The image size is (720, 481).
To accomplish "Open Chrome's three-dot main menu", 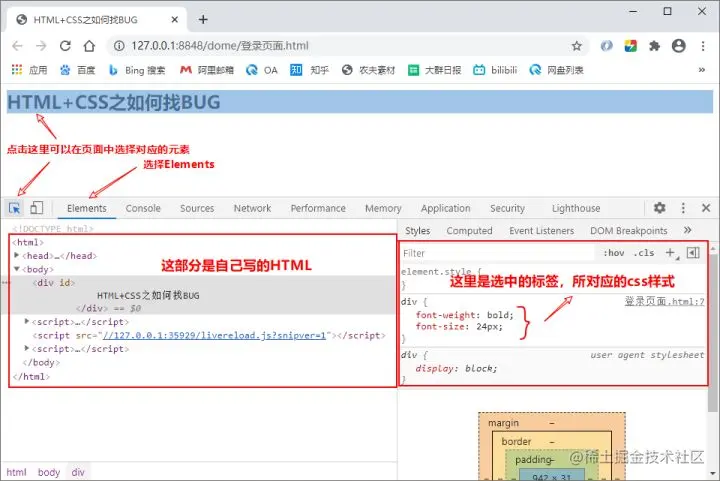I will (703, 46).
